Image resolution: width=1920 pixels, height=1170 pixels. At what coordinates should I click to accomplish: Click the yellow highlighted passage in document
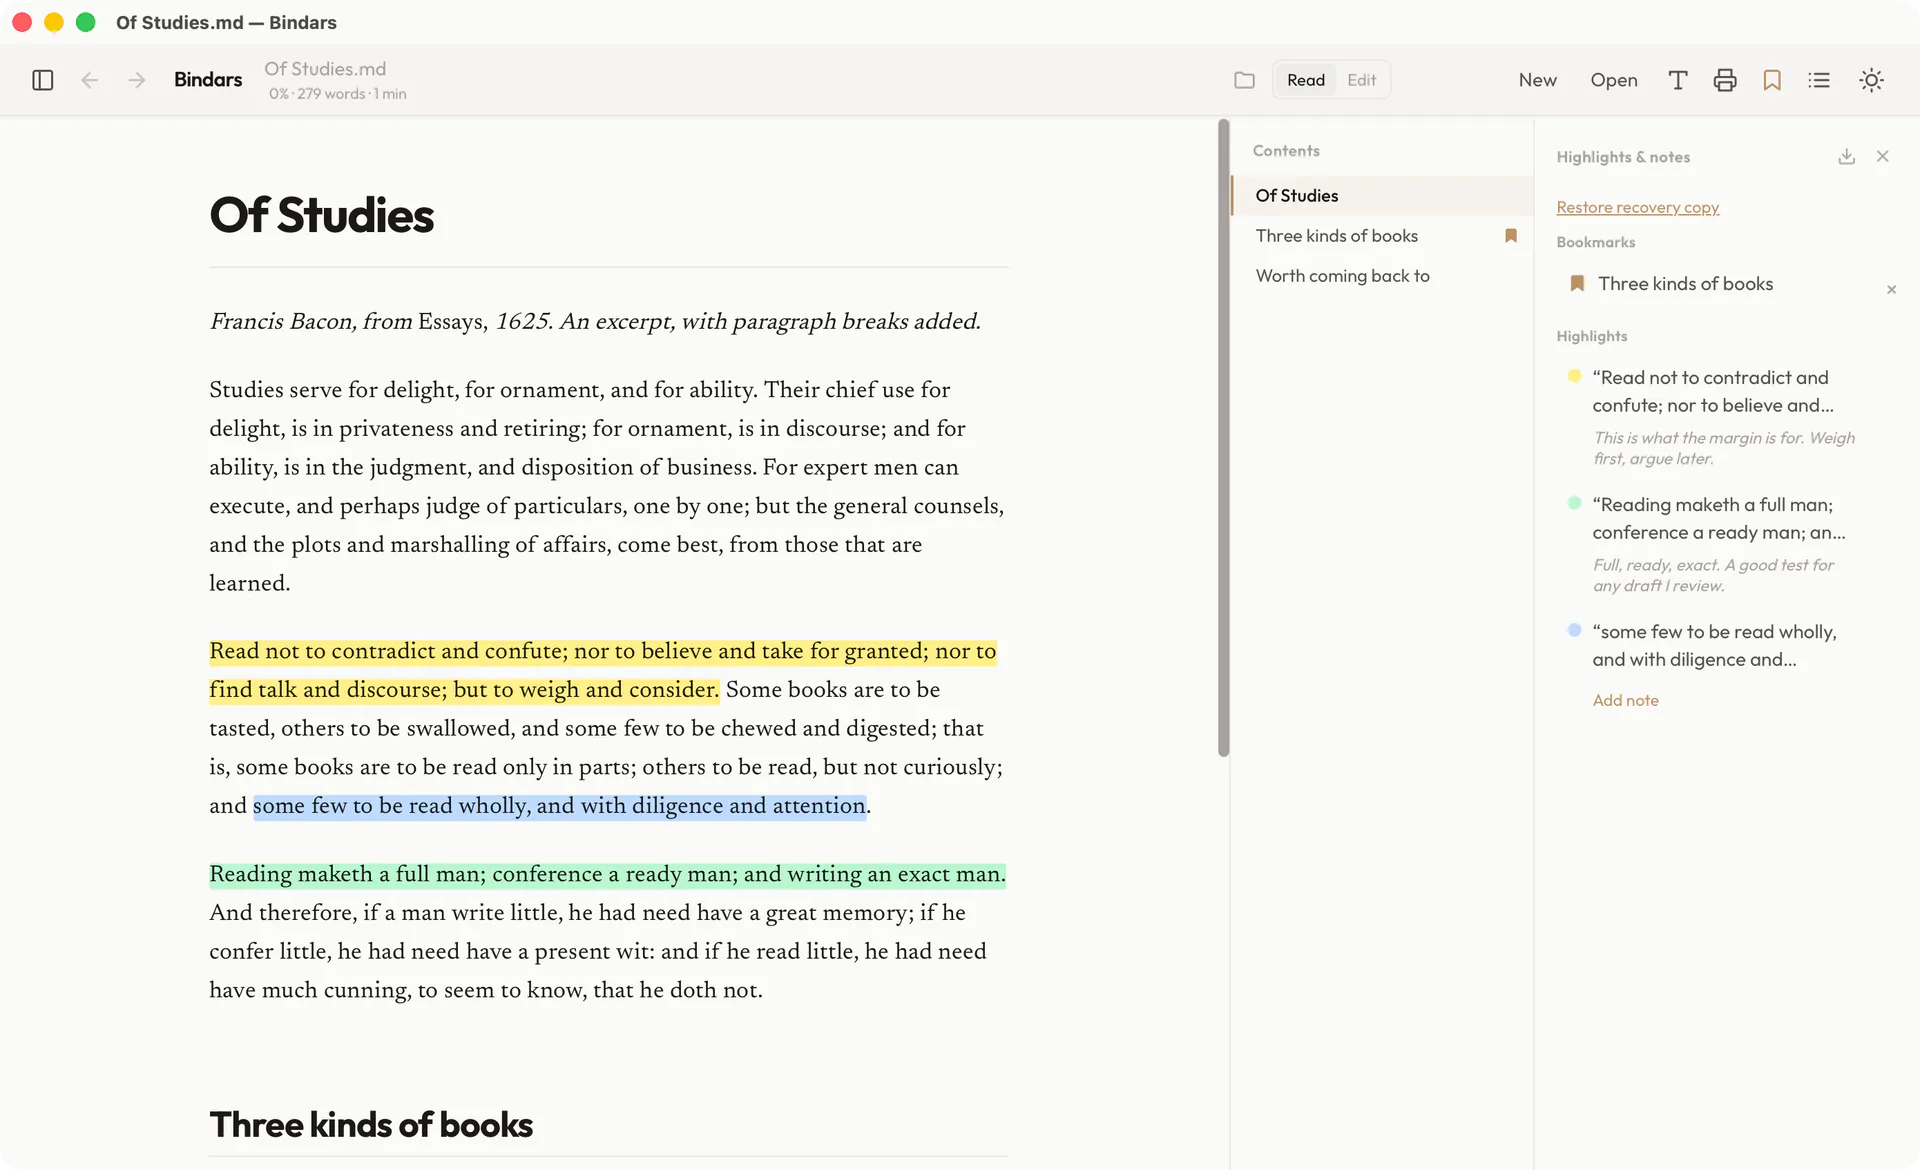(x=603, y=670)
